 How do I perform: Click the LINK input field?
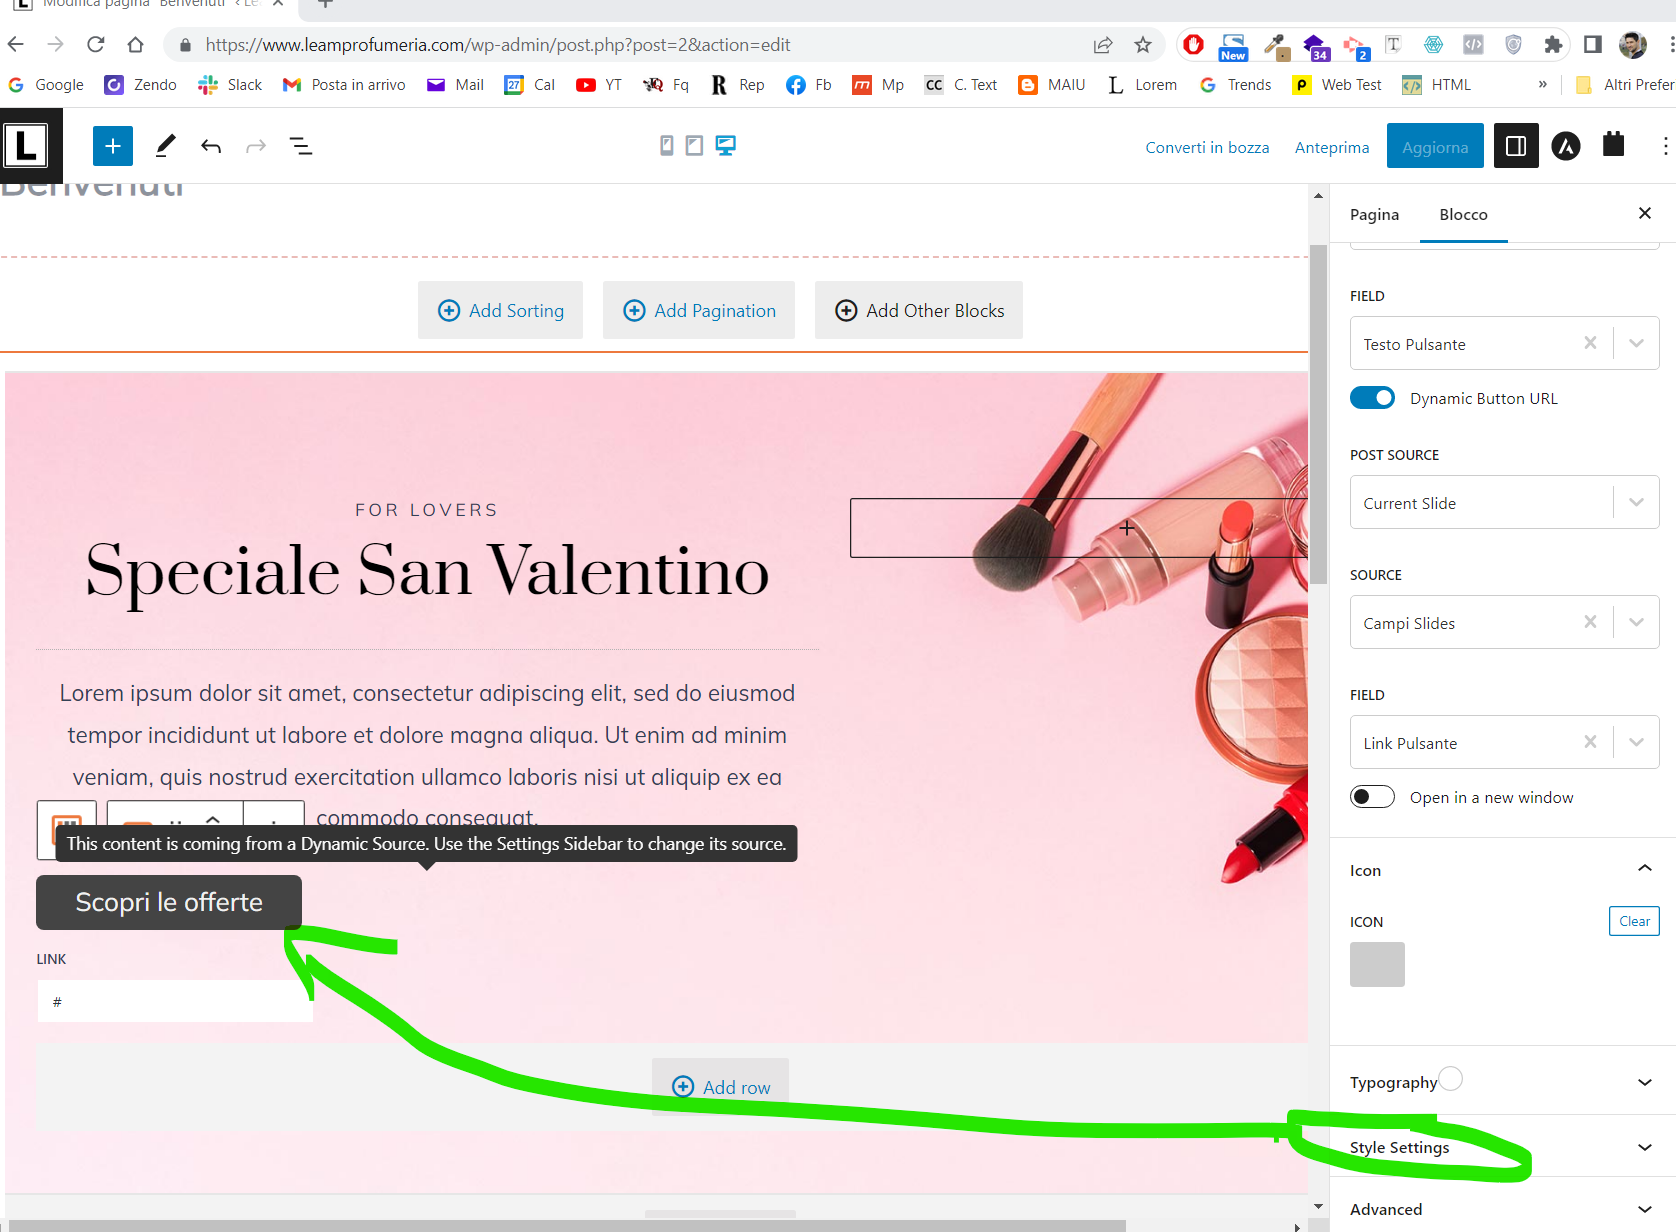coord(175,1001)
